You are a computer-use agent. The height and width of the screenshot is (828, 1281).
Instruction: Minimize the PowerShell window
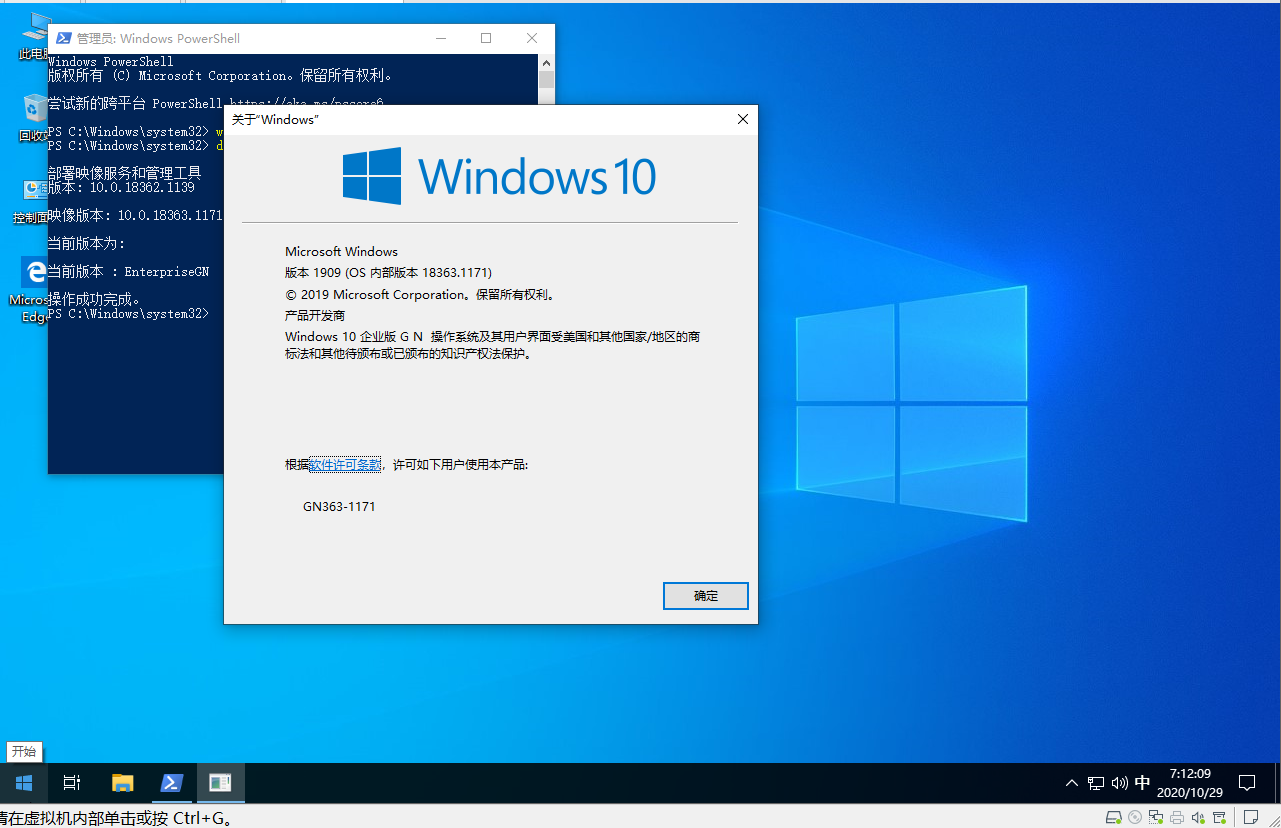point(440,38)
